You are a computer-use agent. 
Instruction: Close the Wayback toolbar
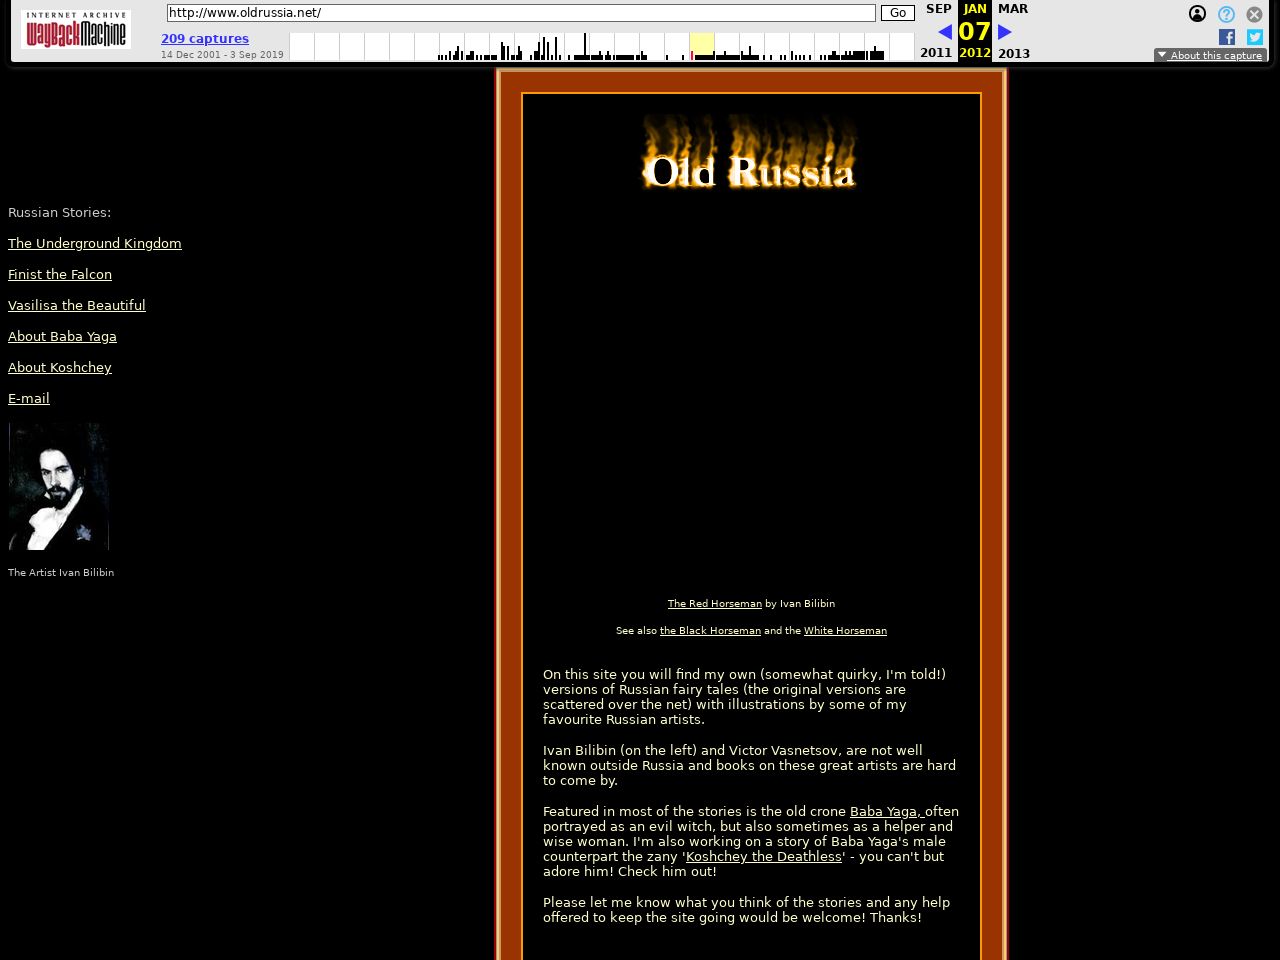(x=1254, y=14)
